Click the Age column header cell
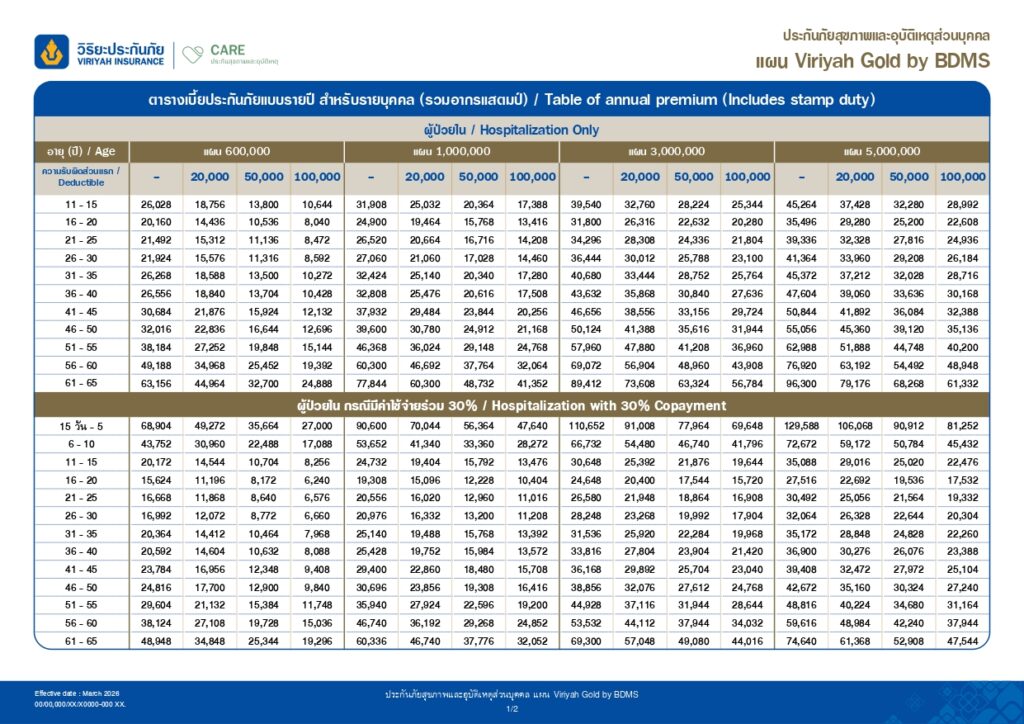The width and height of the screenshot is (1024, 724). (x=82, y=151)
